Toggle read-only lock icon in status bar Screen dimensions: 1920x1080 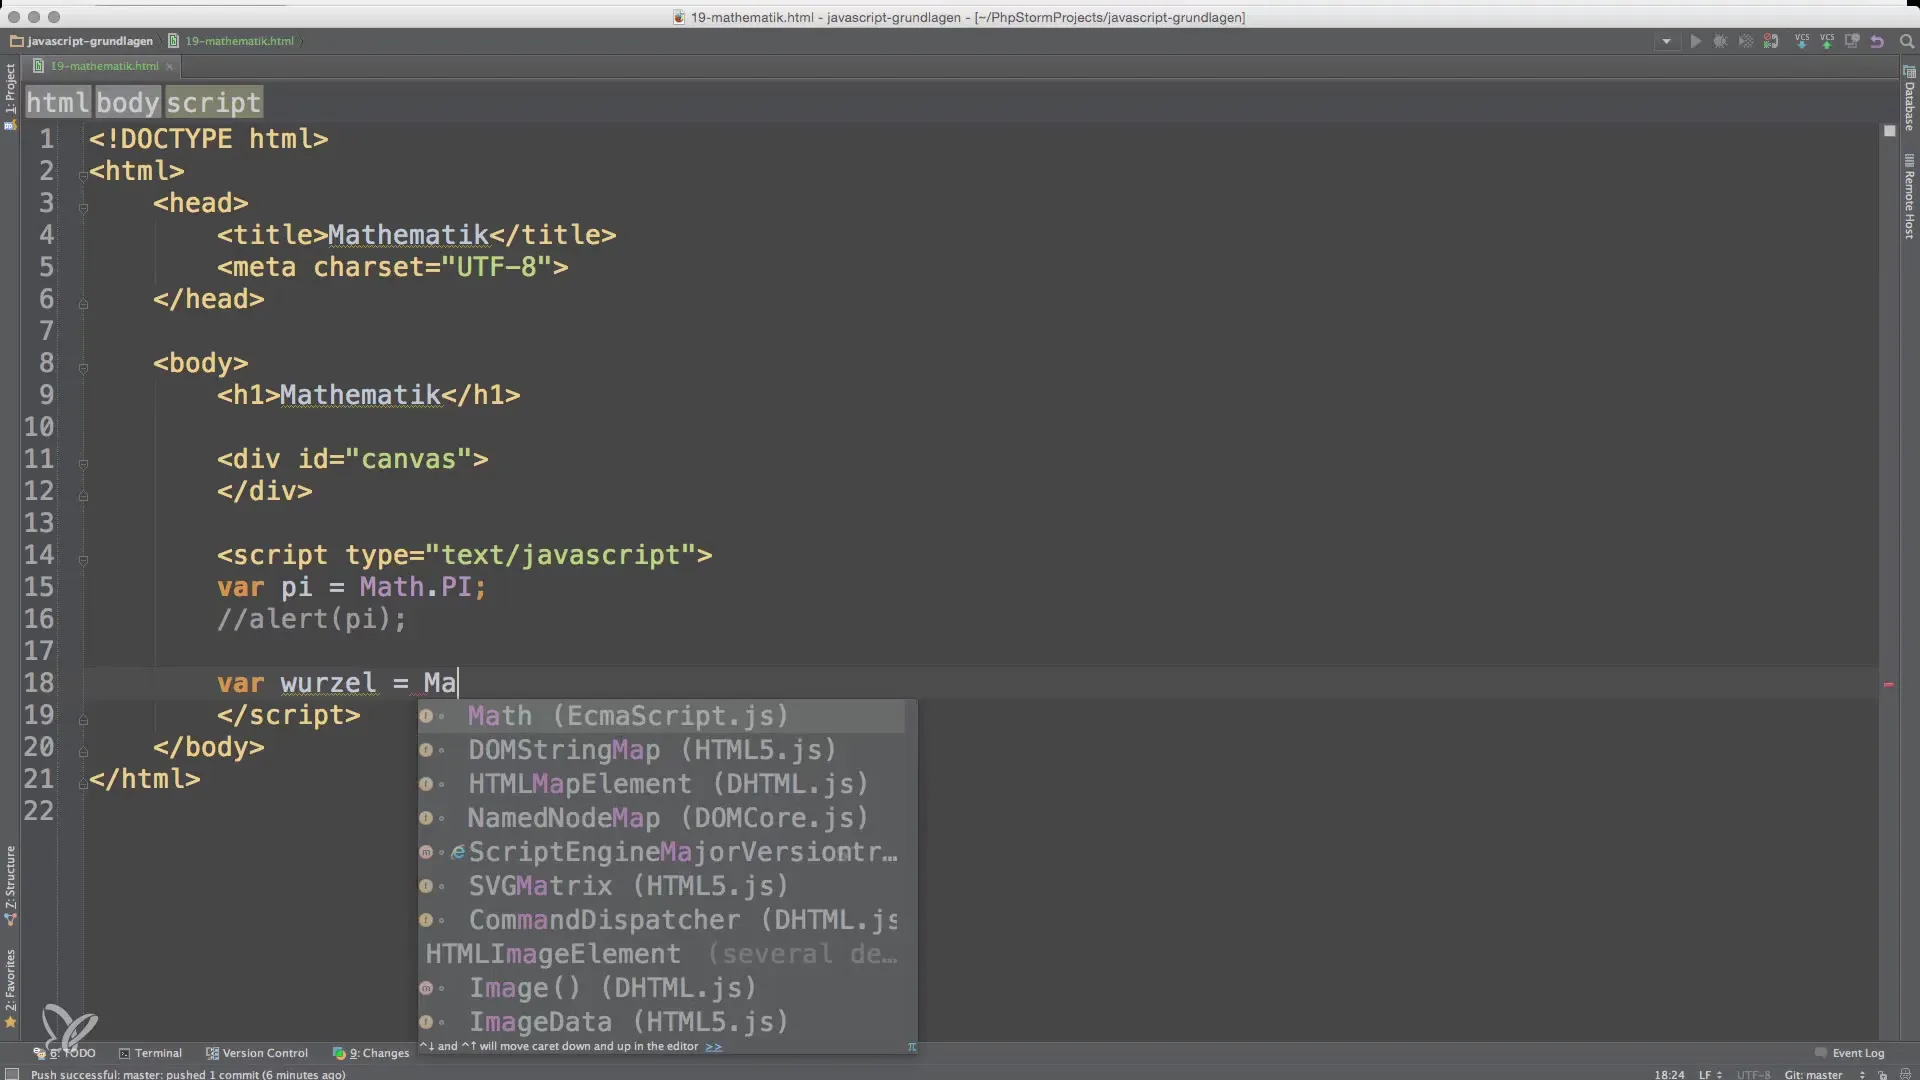tap(1882, 1075)
